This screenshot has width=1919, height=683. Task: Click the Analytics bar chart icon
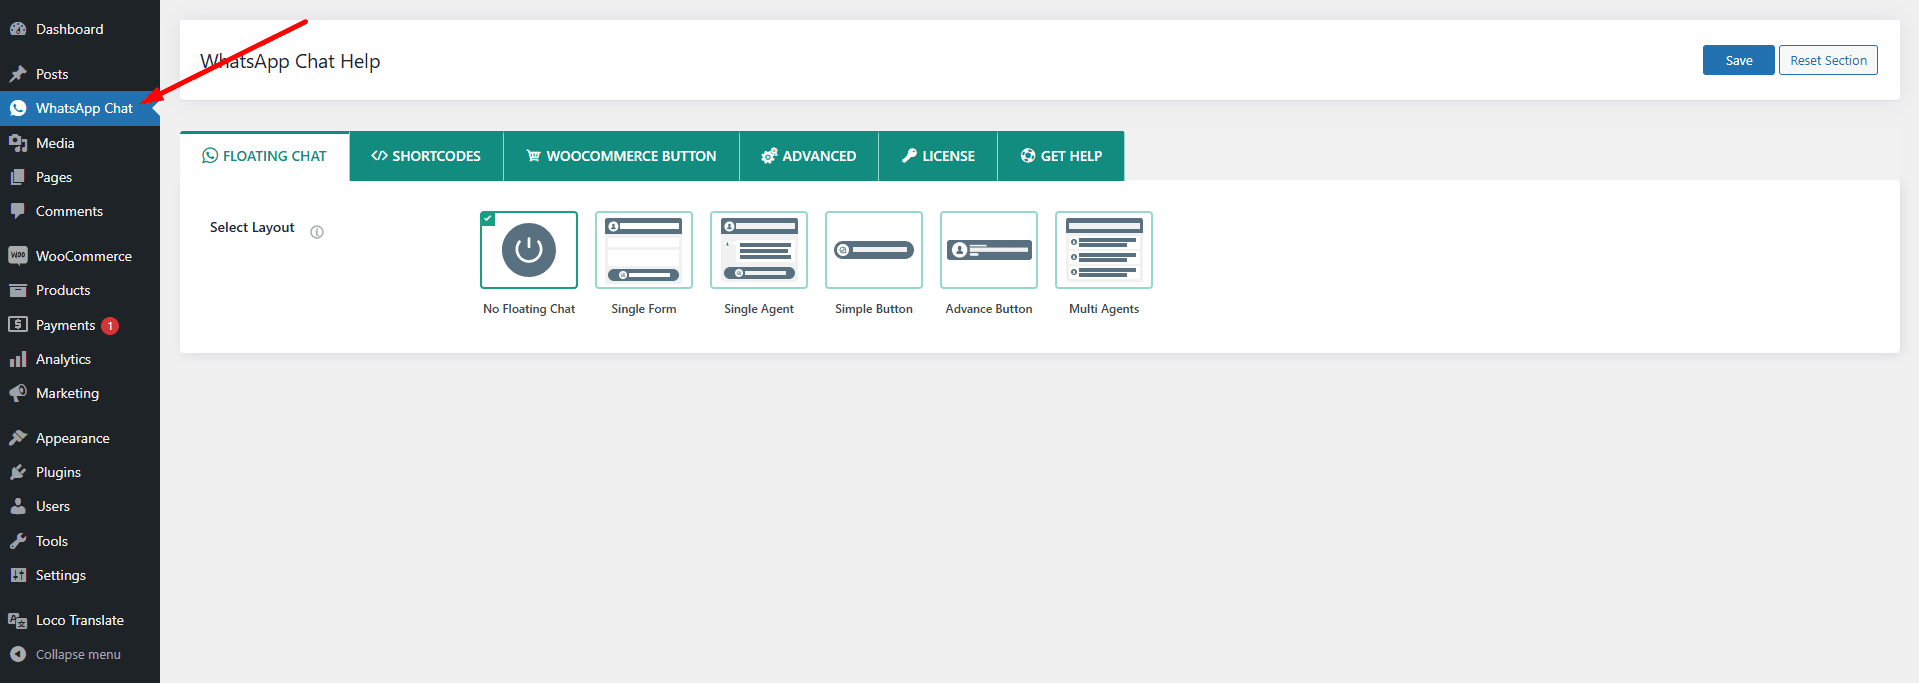pyautogui.click(x=18, y=359)
